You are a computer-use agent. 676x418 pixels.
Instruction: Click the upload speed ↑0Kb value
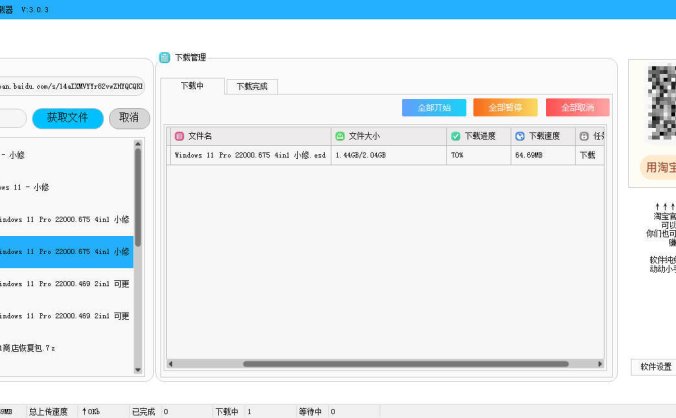91,412
